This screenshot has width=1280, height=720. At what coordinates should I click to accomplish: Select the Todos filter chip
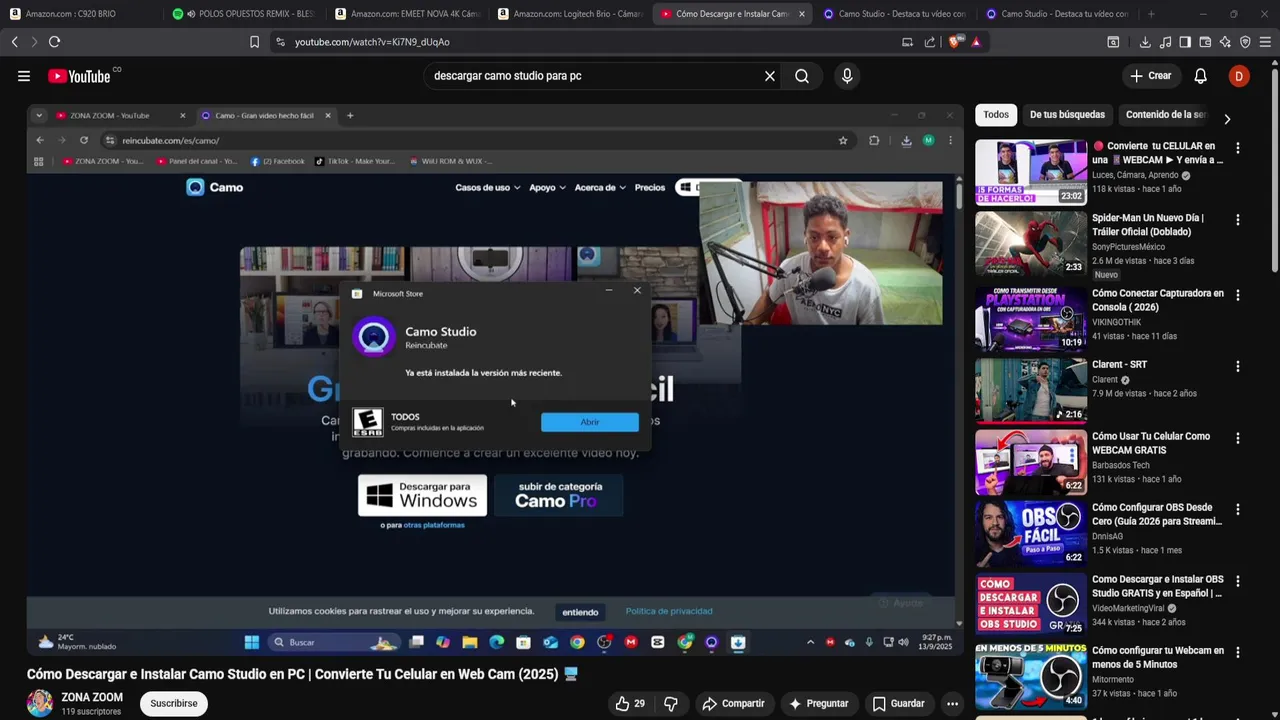pyautogui.click(x=996, y=115)
